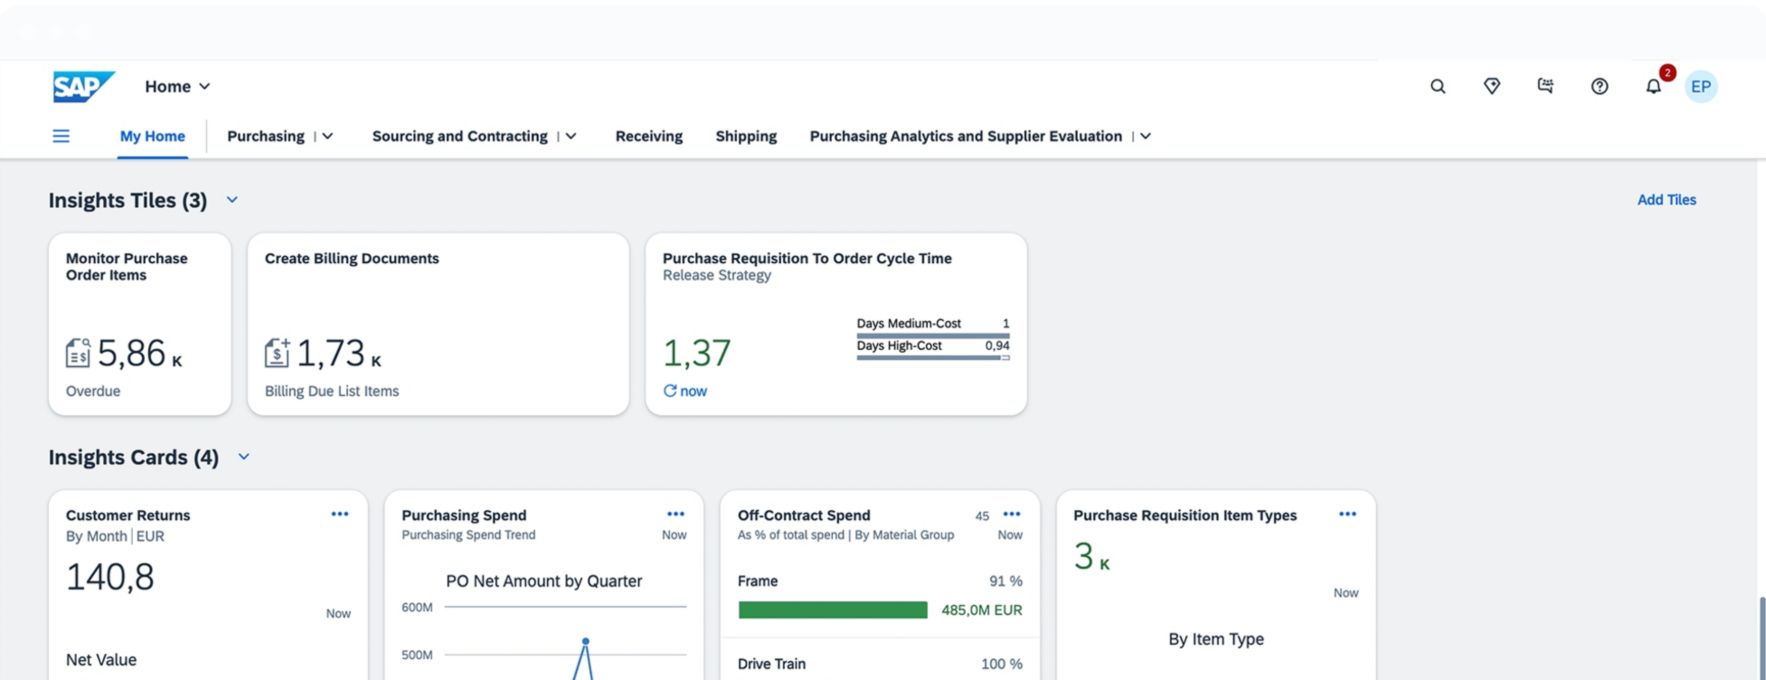Open the hamburger navigation menu
This screenshot has height=680, width=1766.
61,136
